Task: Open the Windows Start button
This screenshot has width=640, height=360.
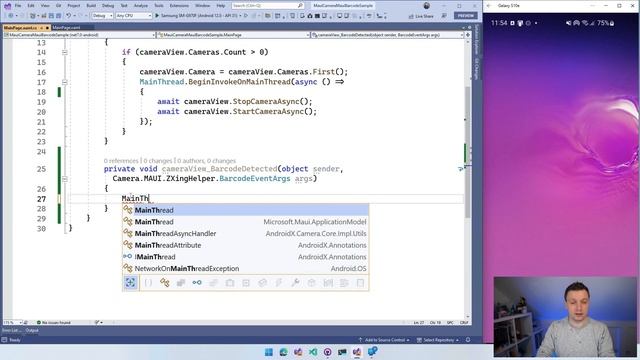Action: (269, 352)
